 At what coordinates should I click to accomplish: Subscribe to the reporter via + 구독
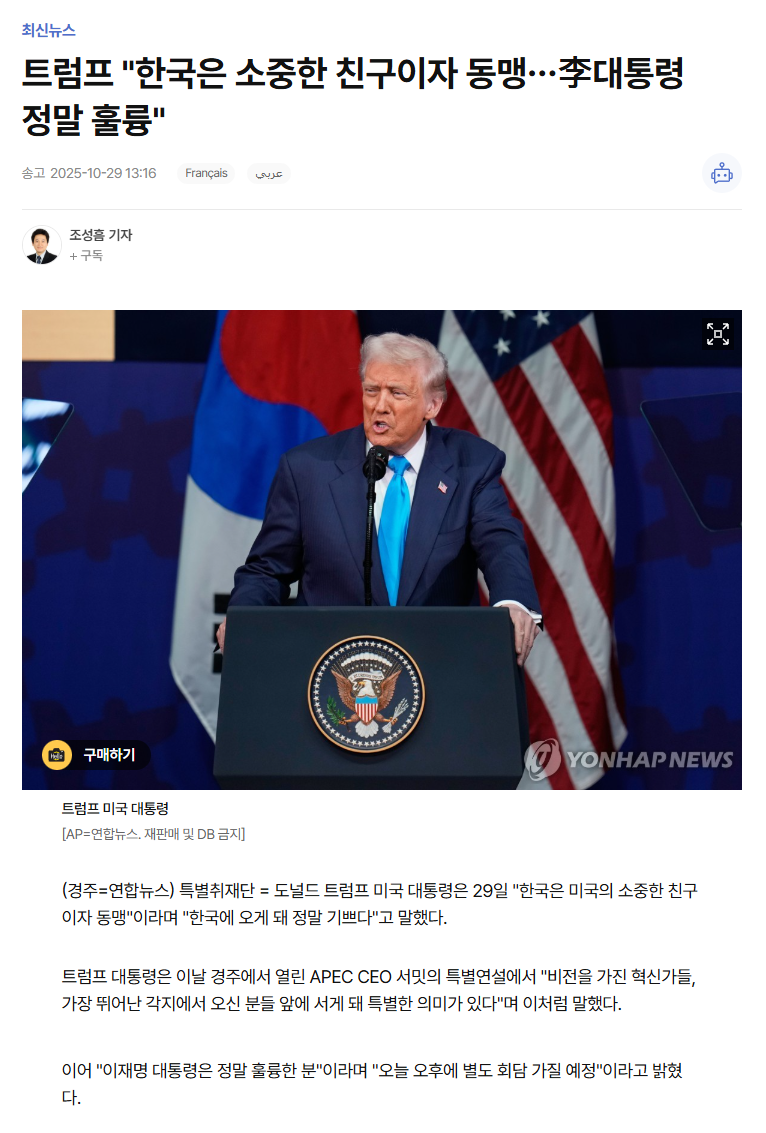point(86,256)
